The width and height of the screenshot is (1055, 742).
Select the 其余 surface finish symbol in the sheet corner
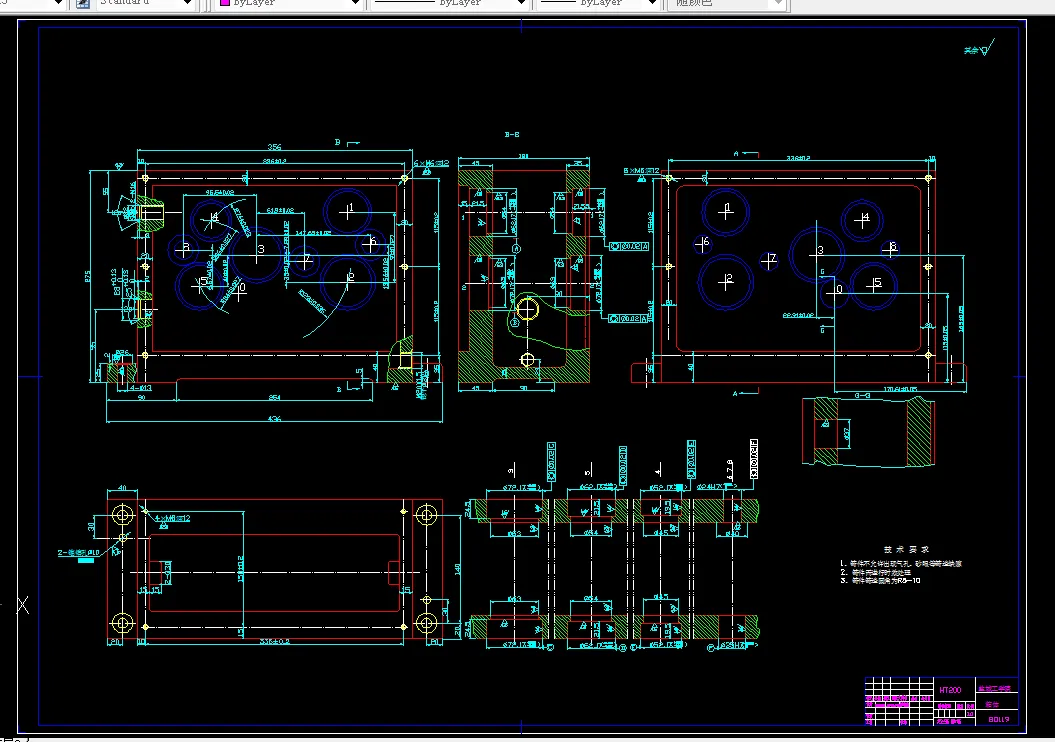click(979, 48)
